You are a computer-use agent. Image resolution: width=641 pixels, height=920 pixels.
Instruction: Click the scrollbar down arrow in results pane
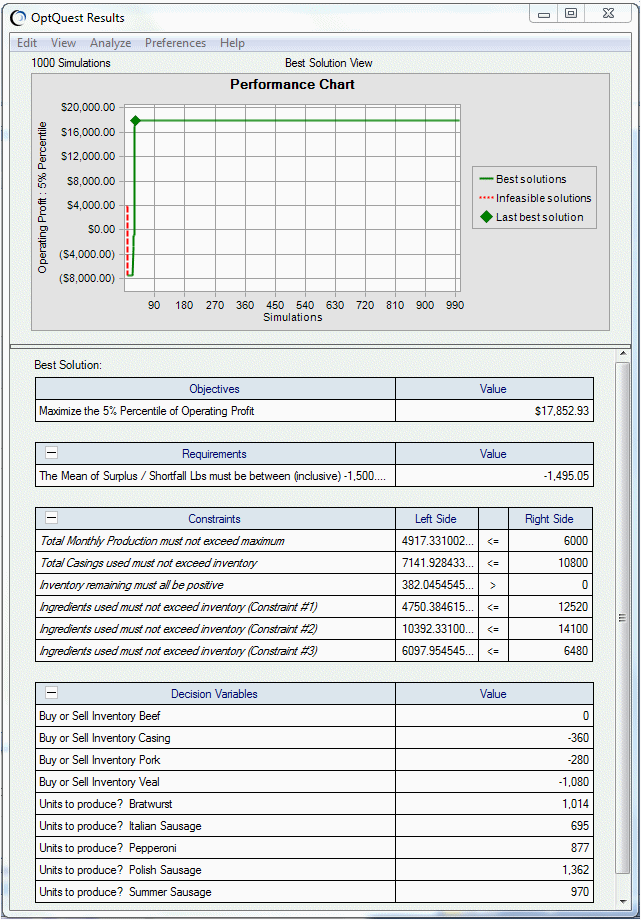pyautogui.click(x=623, y=901)
